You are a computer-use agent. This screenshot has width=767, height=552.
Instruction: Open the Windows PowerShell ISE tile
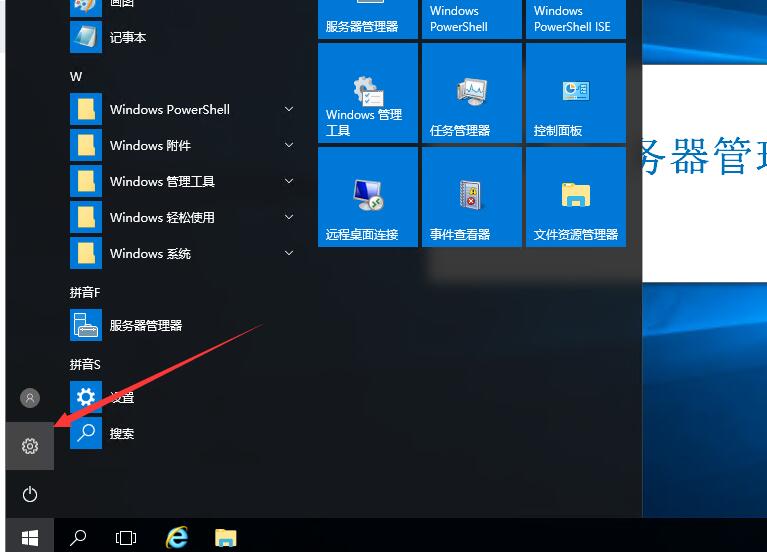pos(576,19)
